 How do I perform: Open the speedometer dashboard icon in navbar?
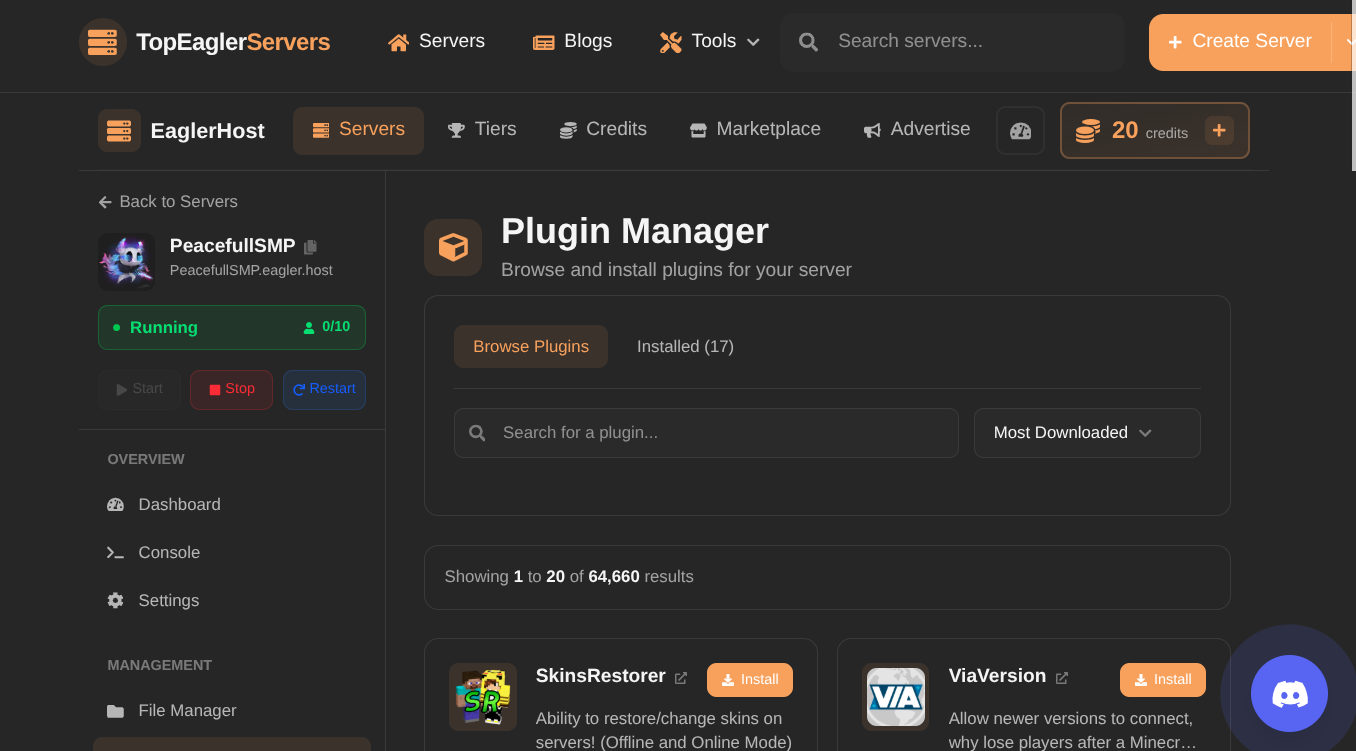[1020, 131]
